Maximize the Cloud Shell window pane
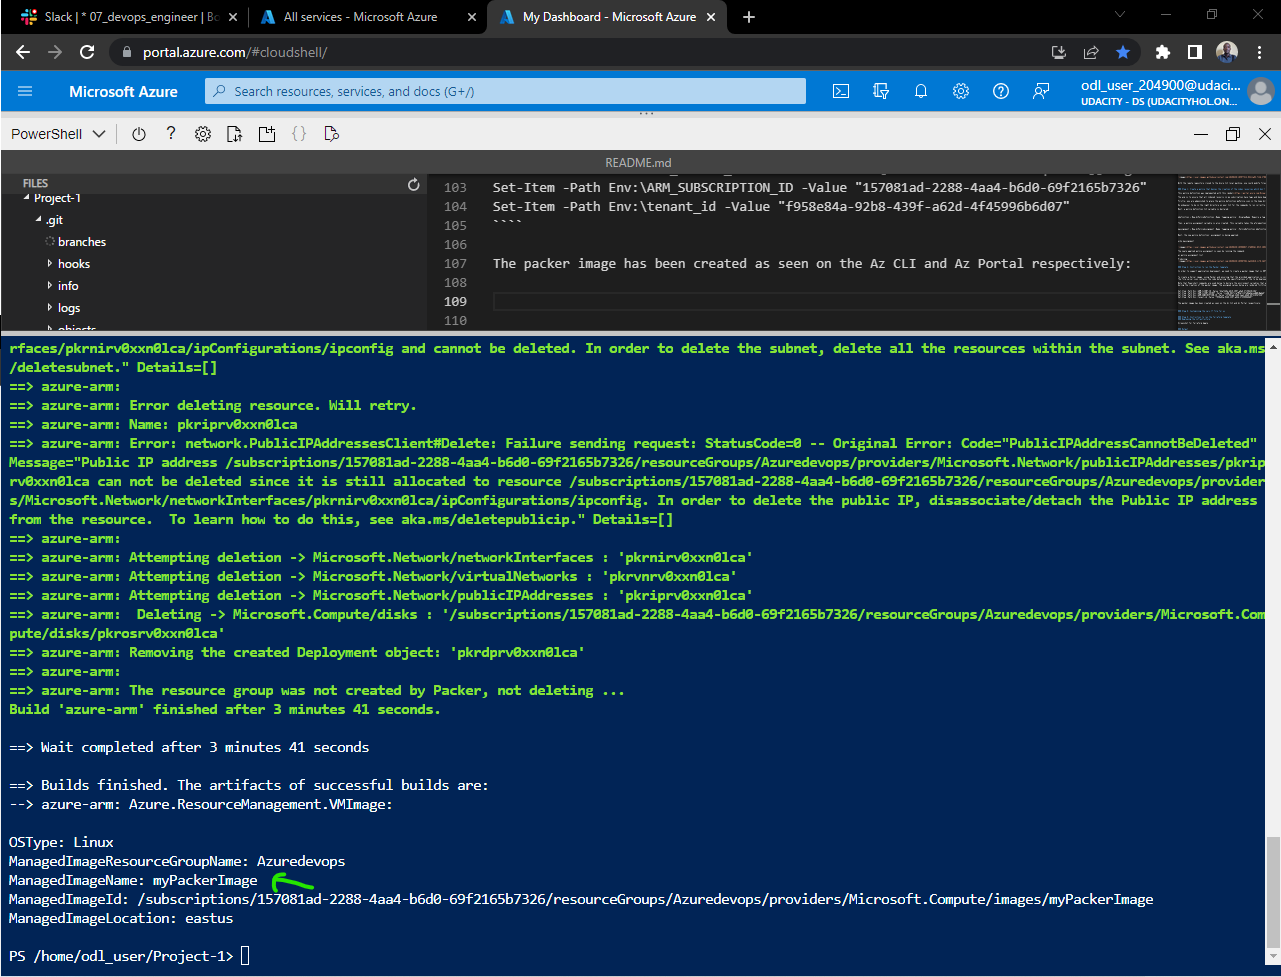This screenshot has width=1281, height=977. (1231, 133)
